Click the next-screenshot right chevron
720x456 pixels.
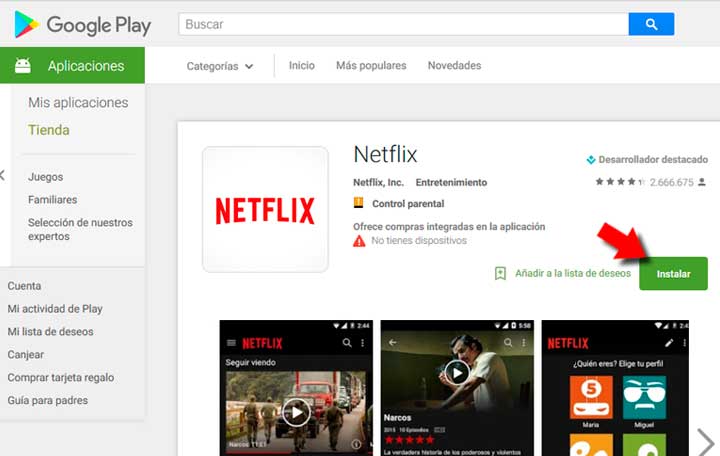pyautogui.click(x=705, y=442)
